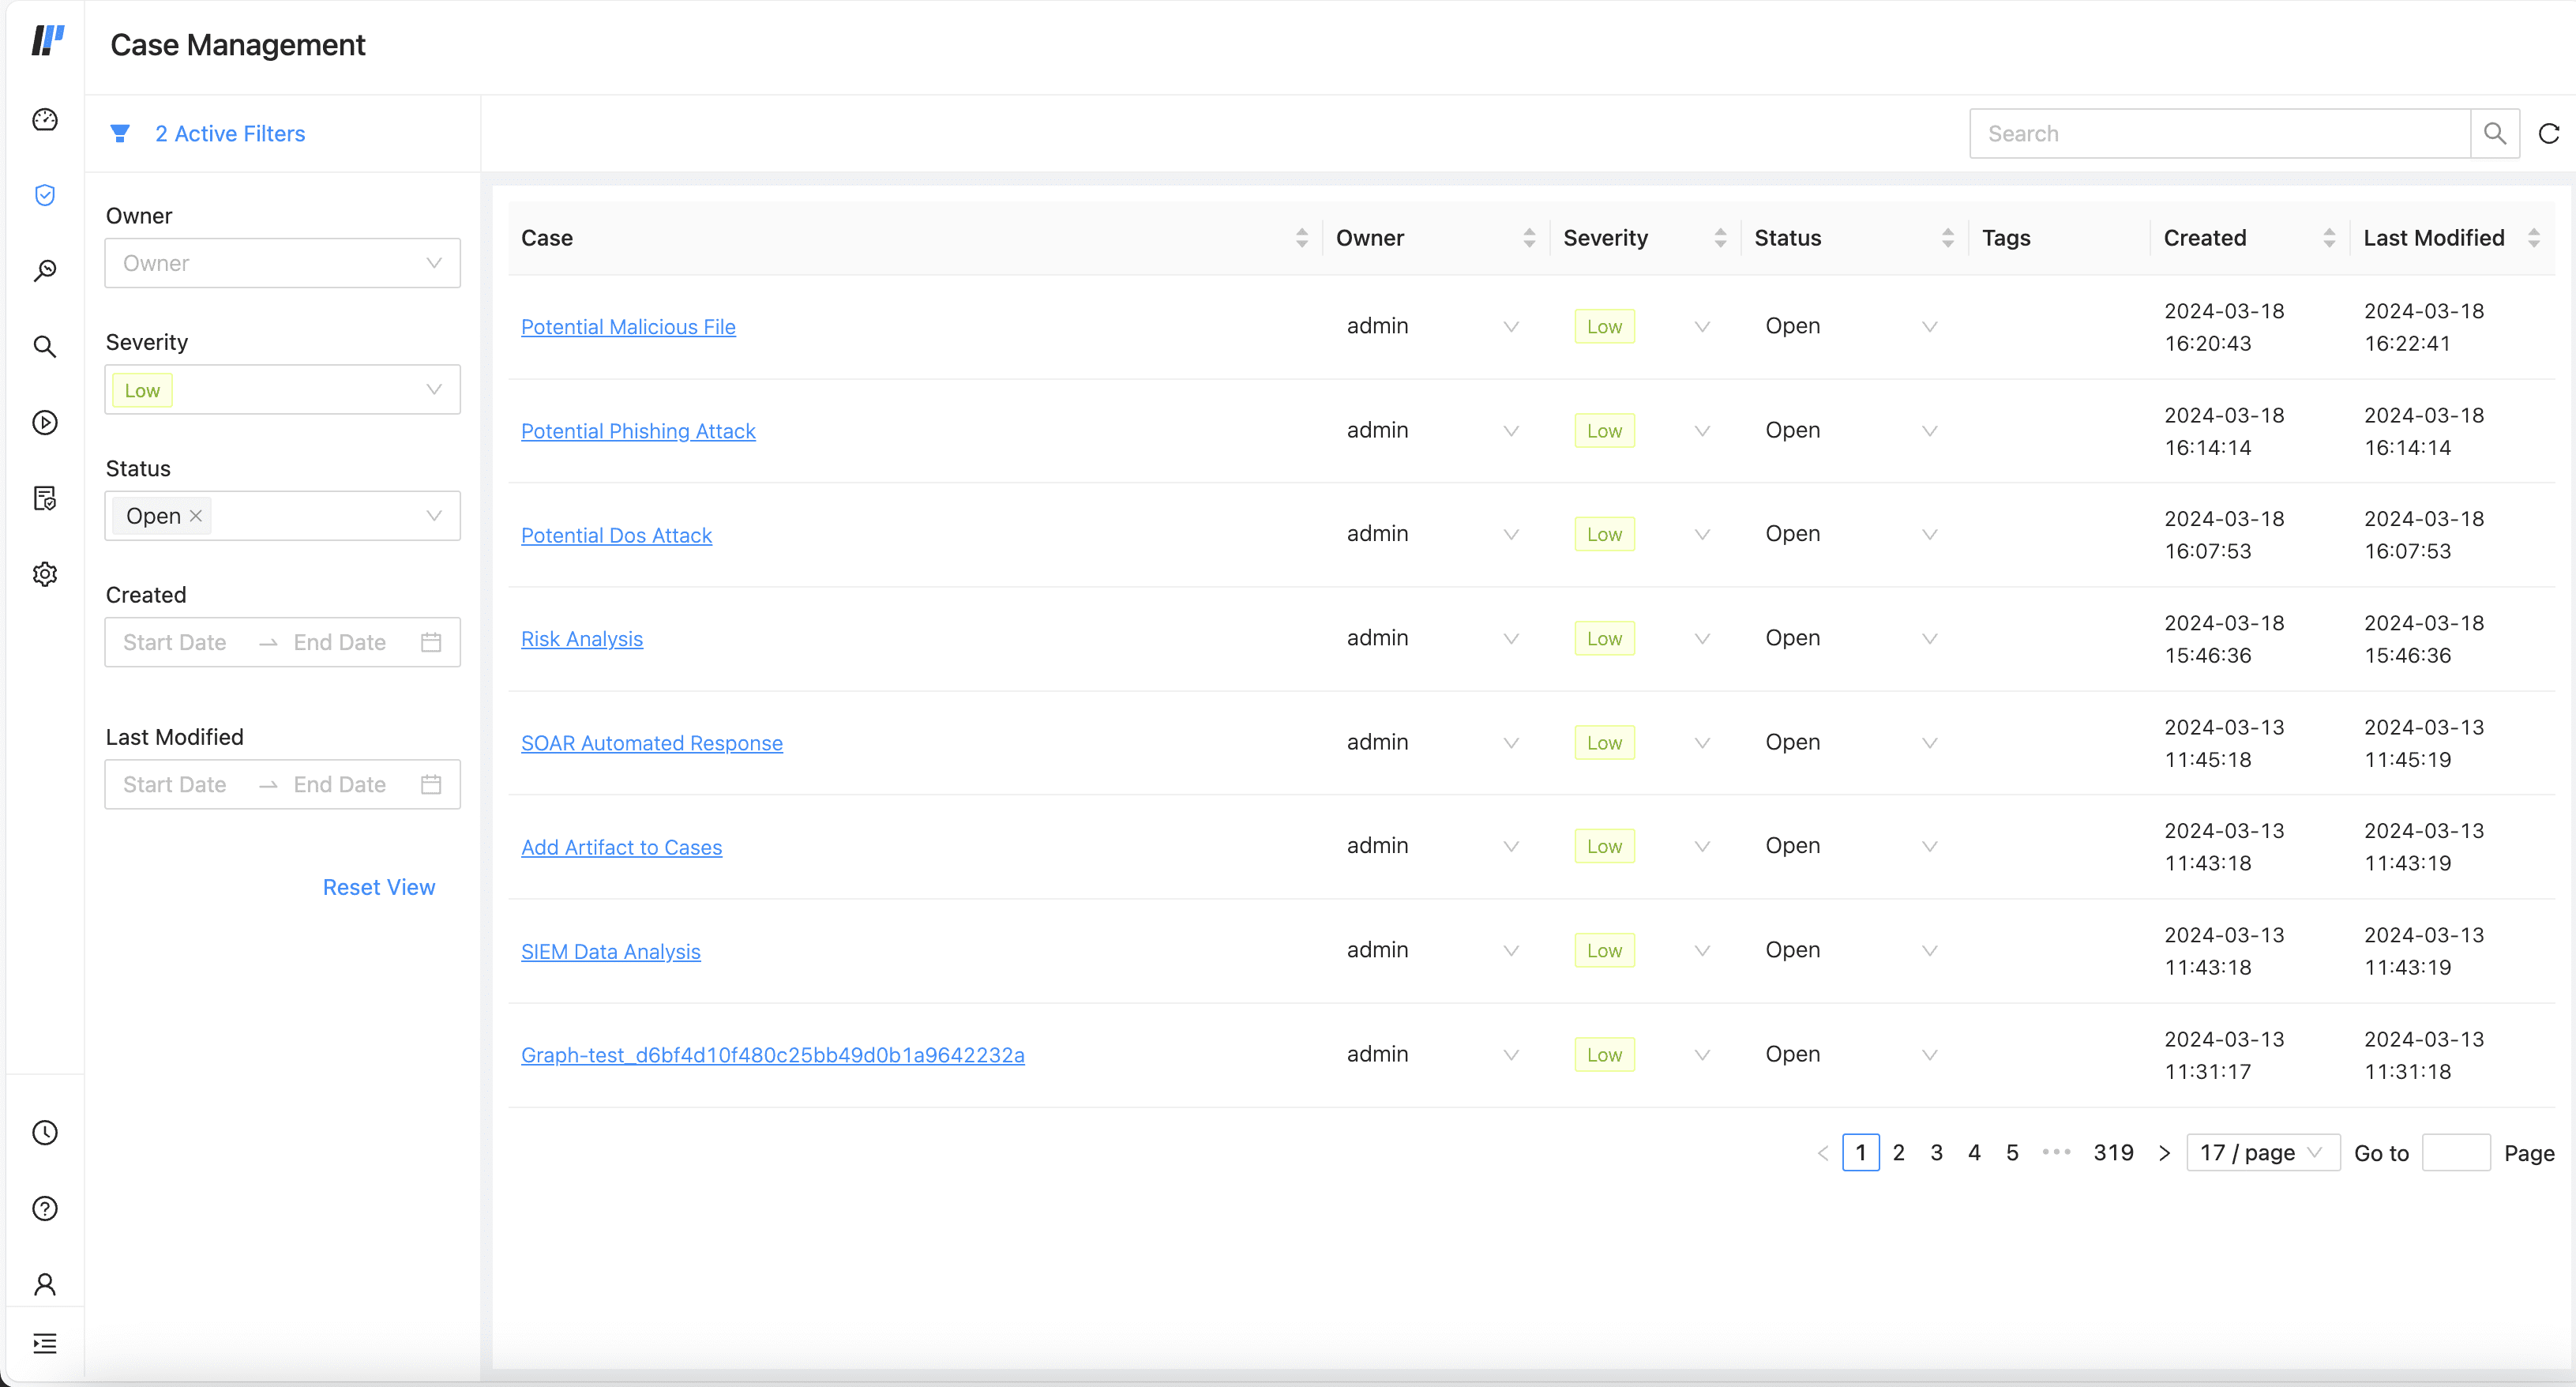This screenshot has width=2576, height=1387.
Task: Remove the Open status filter chip
Action: coord(196,515)
